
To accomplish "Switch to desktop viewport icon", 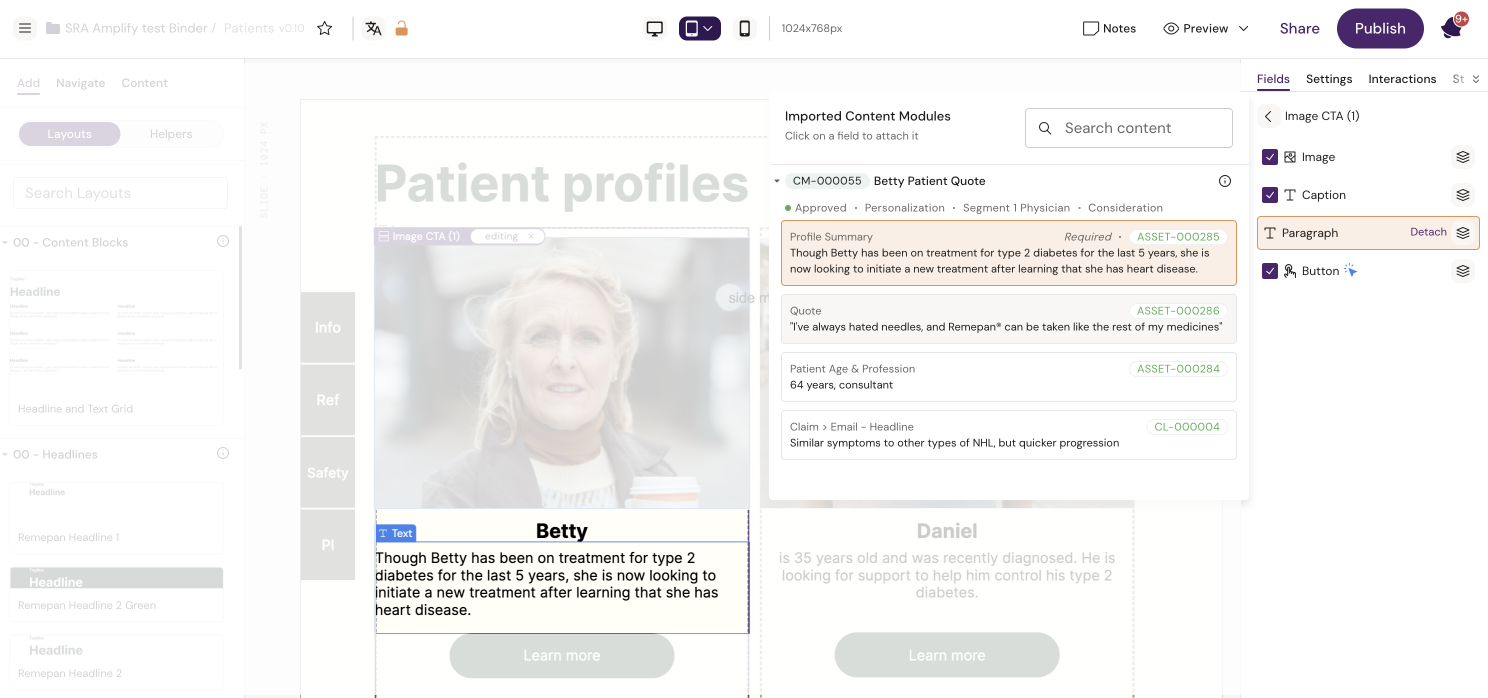I will pyautogui.click(x=655, y=28).
